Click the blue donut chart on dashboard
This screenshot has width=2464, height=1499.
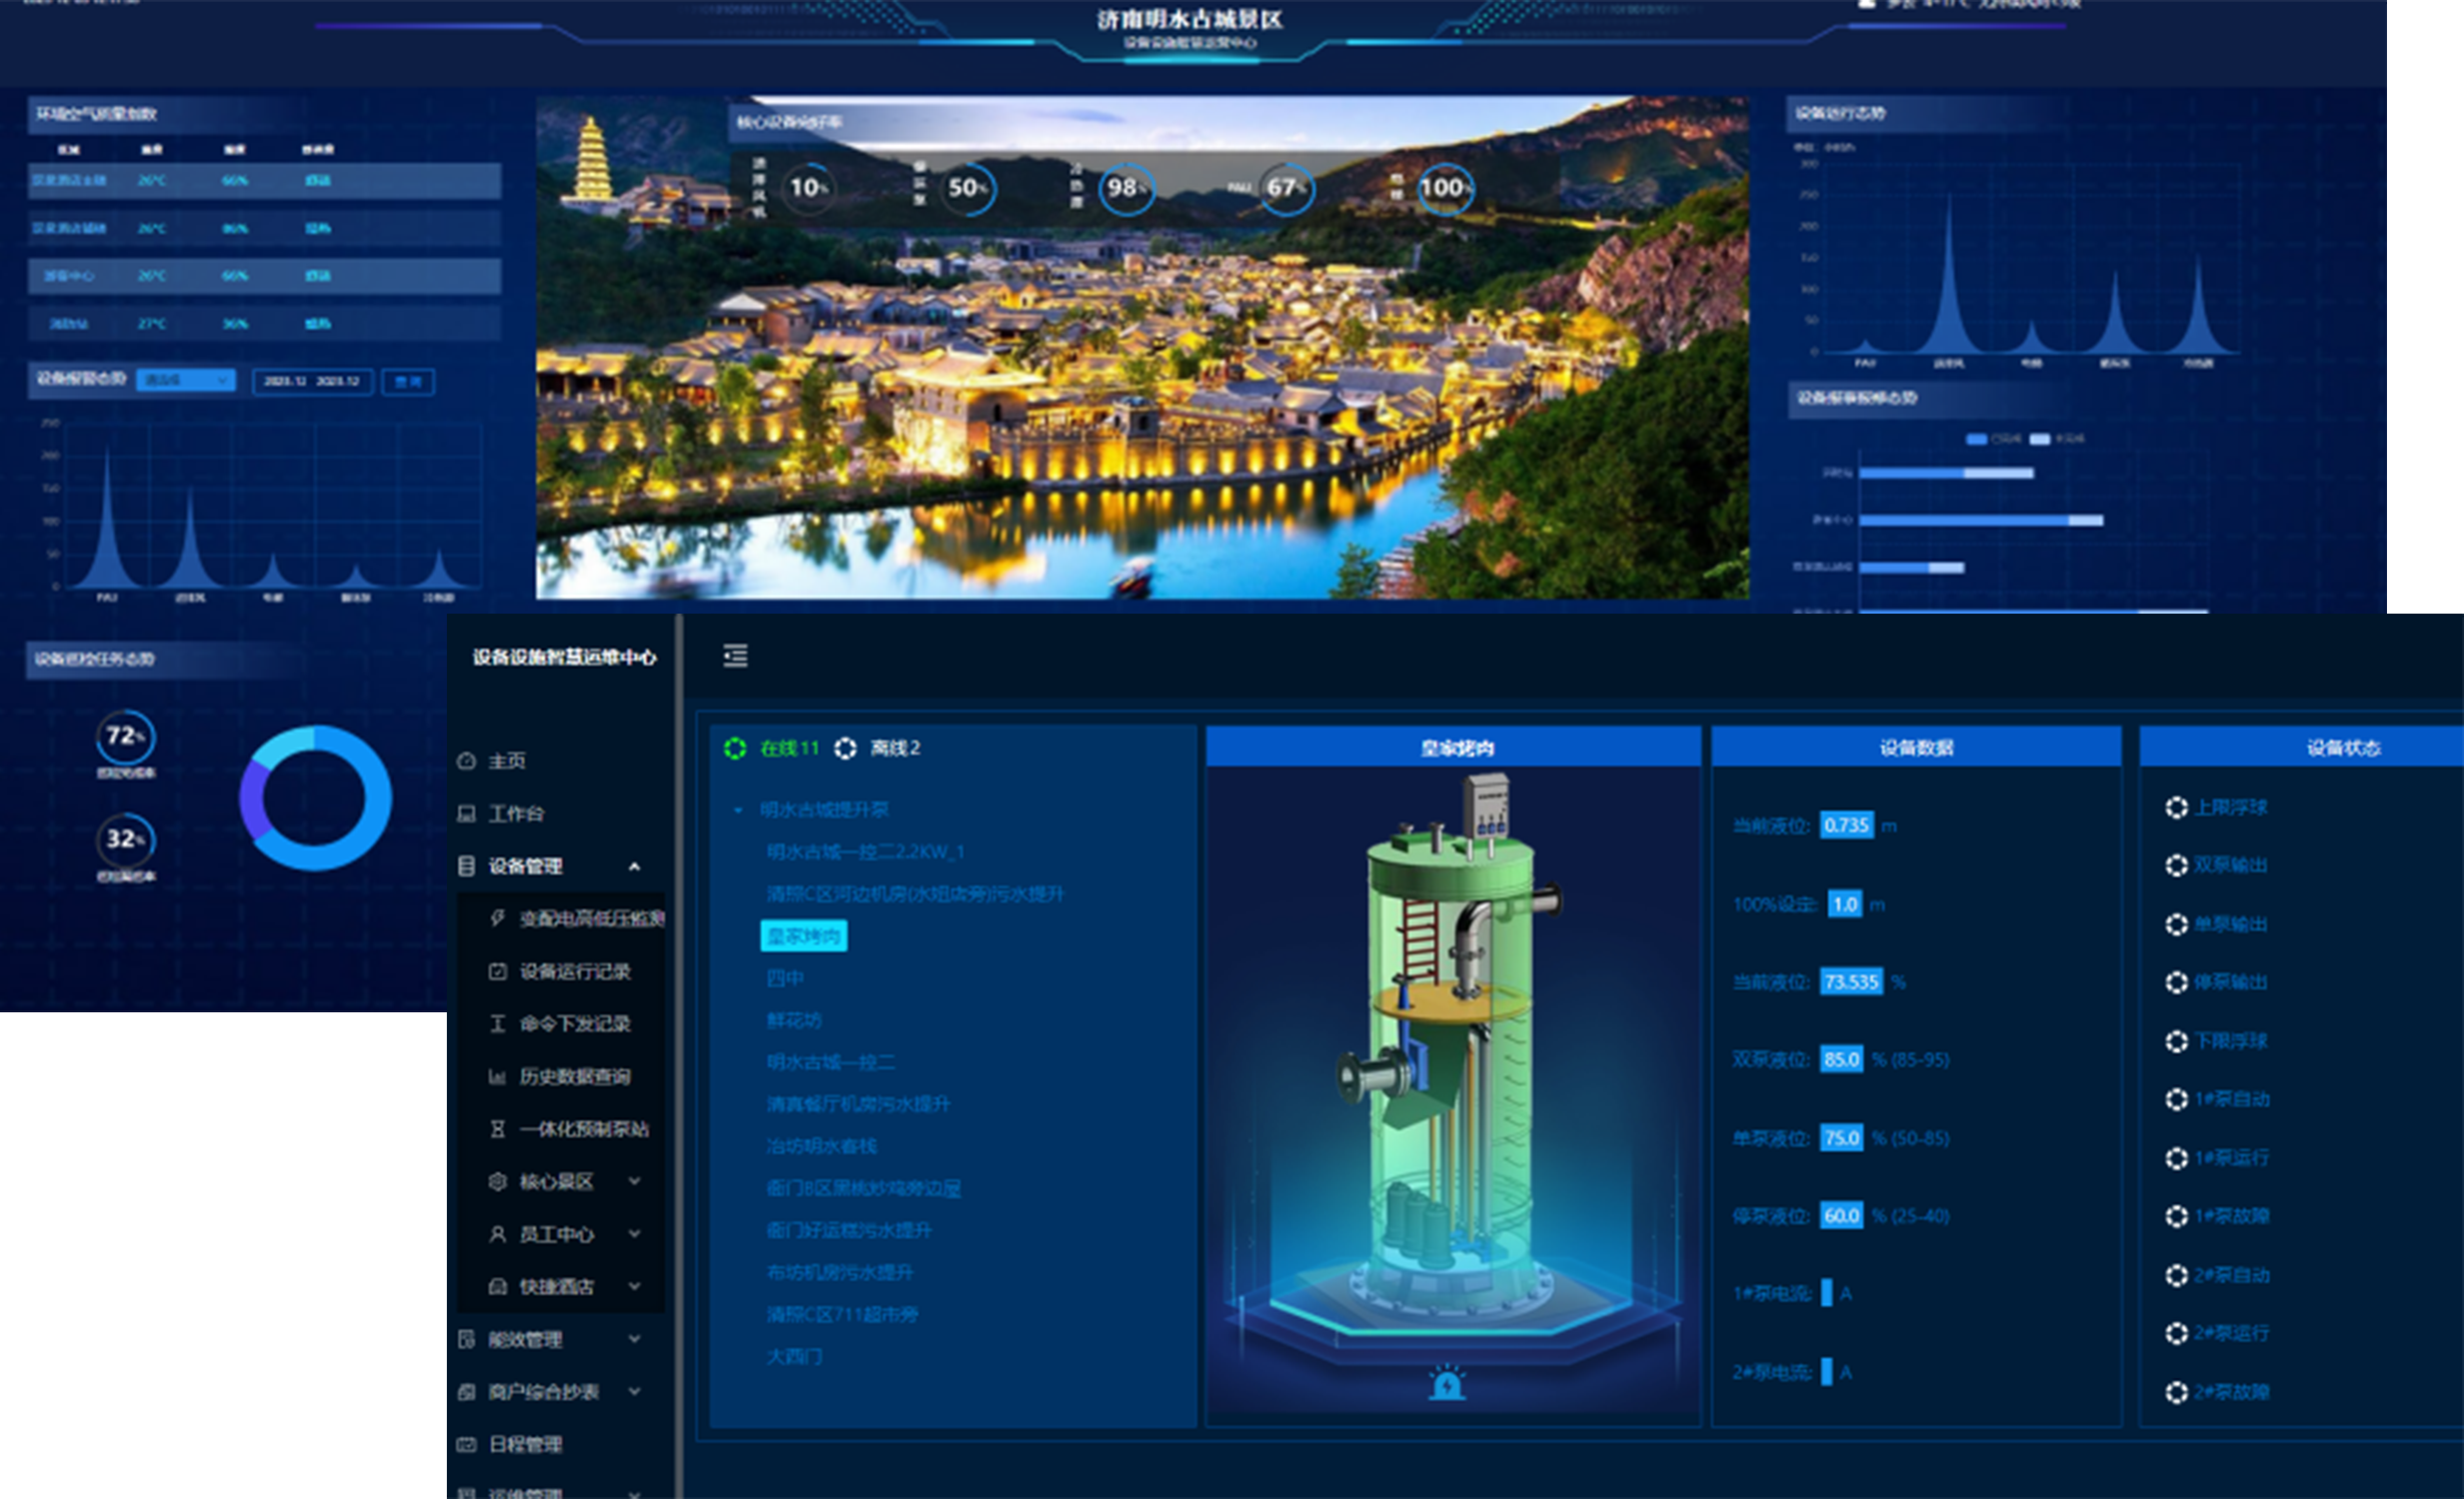(x=315, y=798)
